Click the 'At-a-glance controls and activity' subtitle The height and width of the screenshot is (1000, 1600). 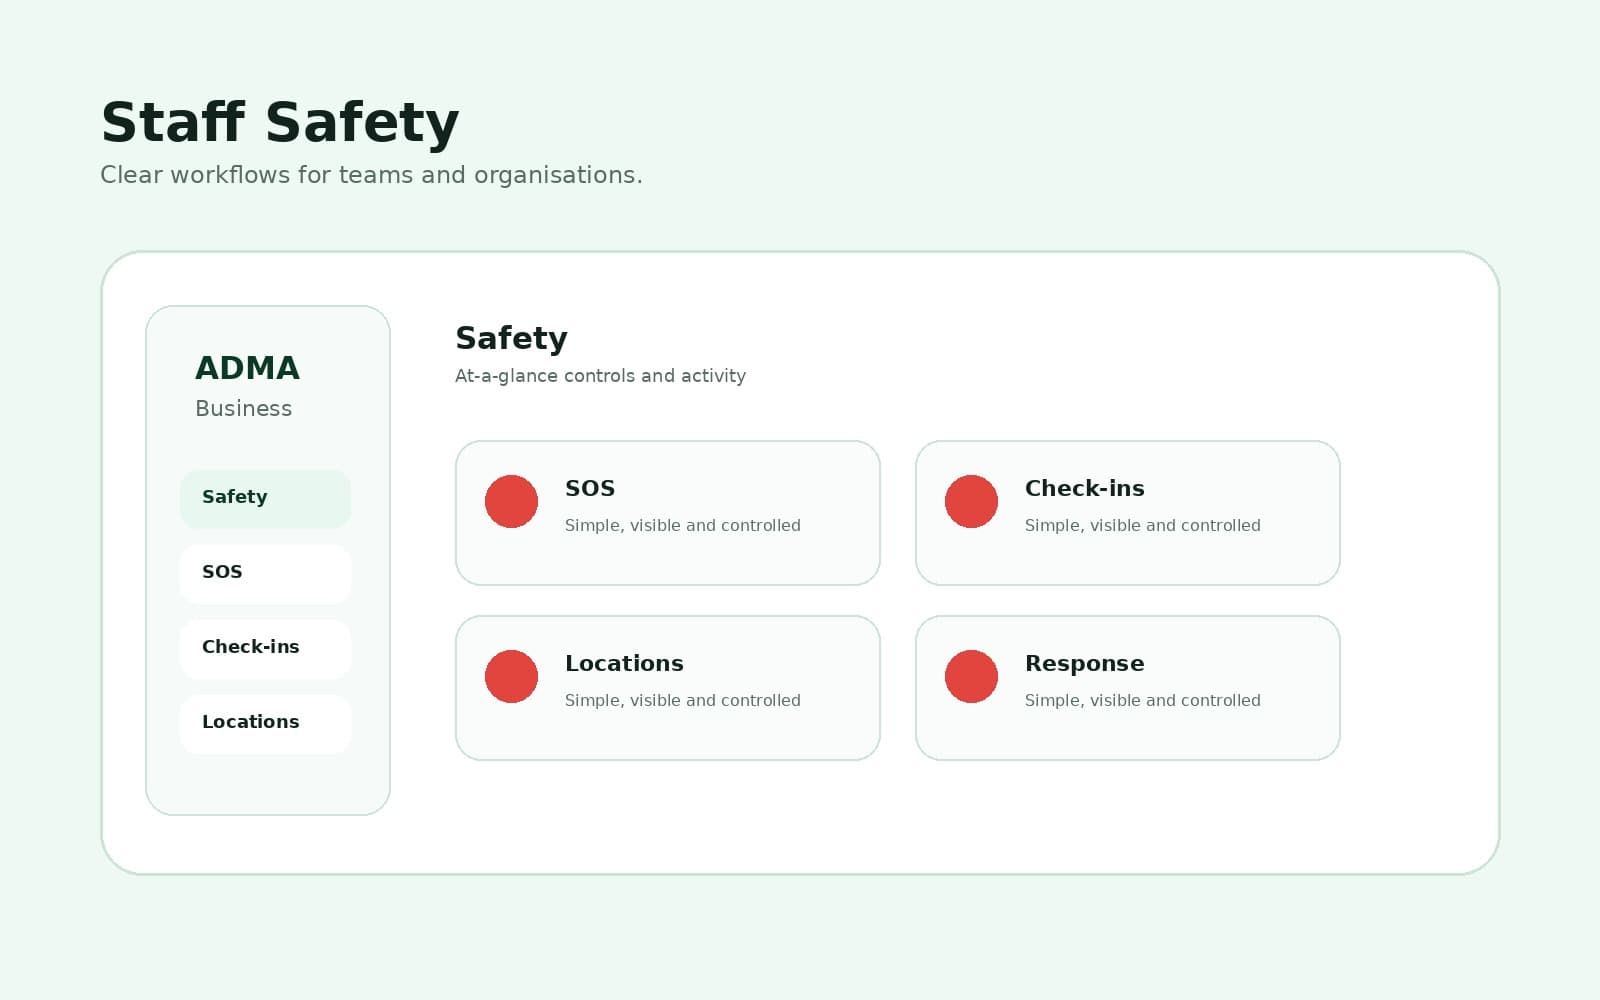600,376
